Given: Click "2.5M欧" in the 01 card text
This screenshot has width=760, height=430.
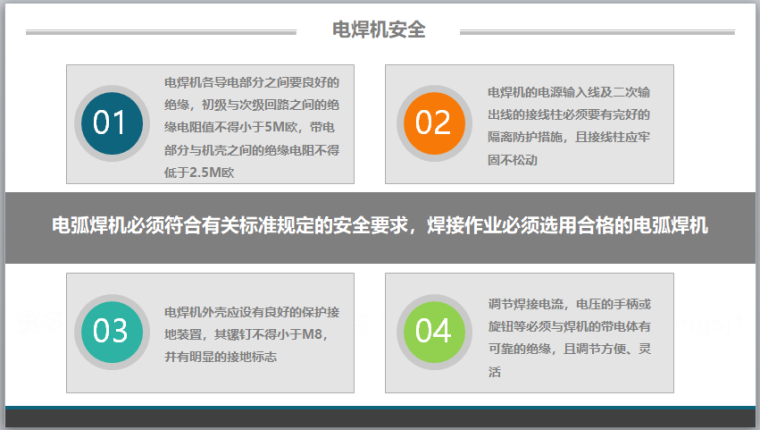Looking at the screenshot, I should 211,172.
